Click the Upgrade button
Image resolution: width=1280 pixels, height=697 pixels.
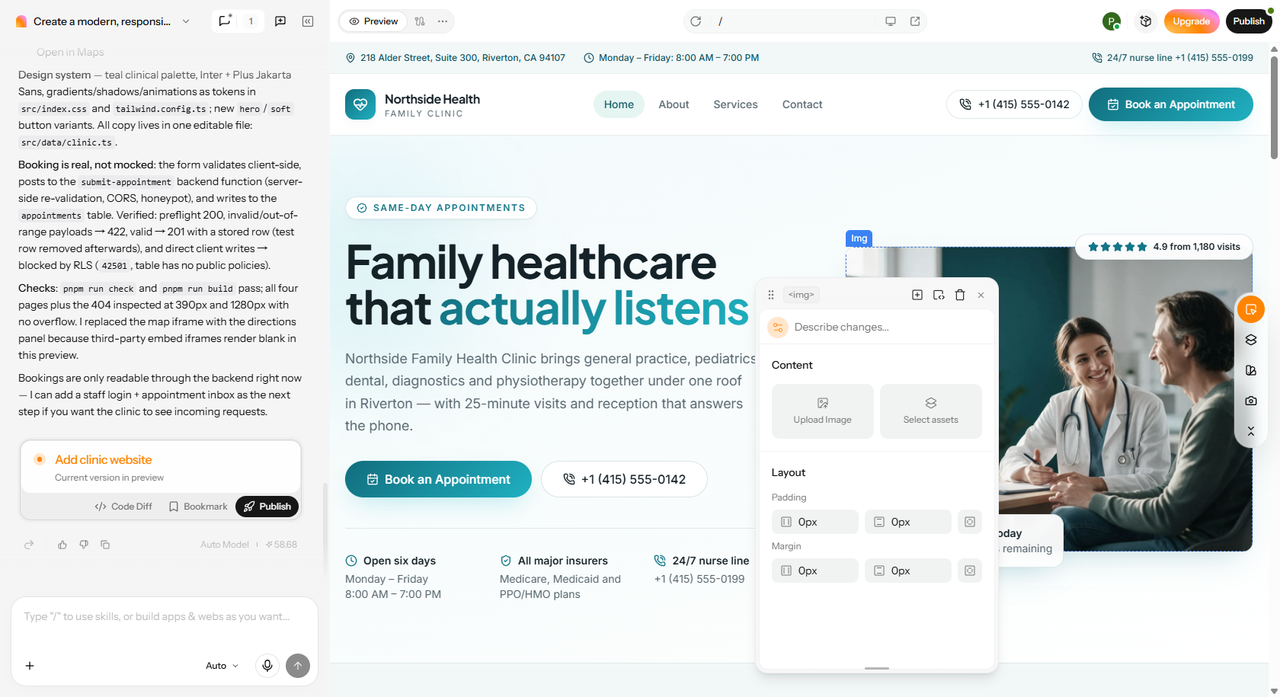1191,21
